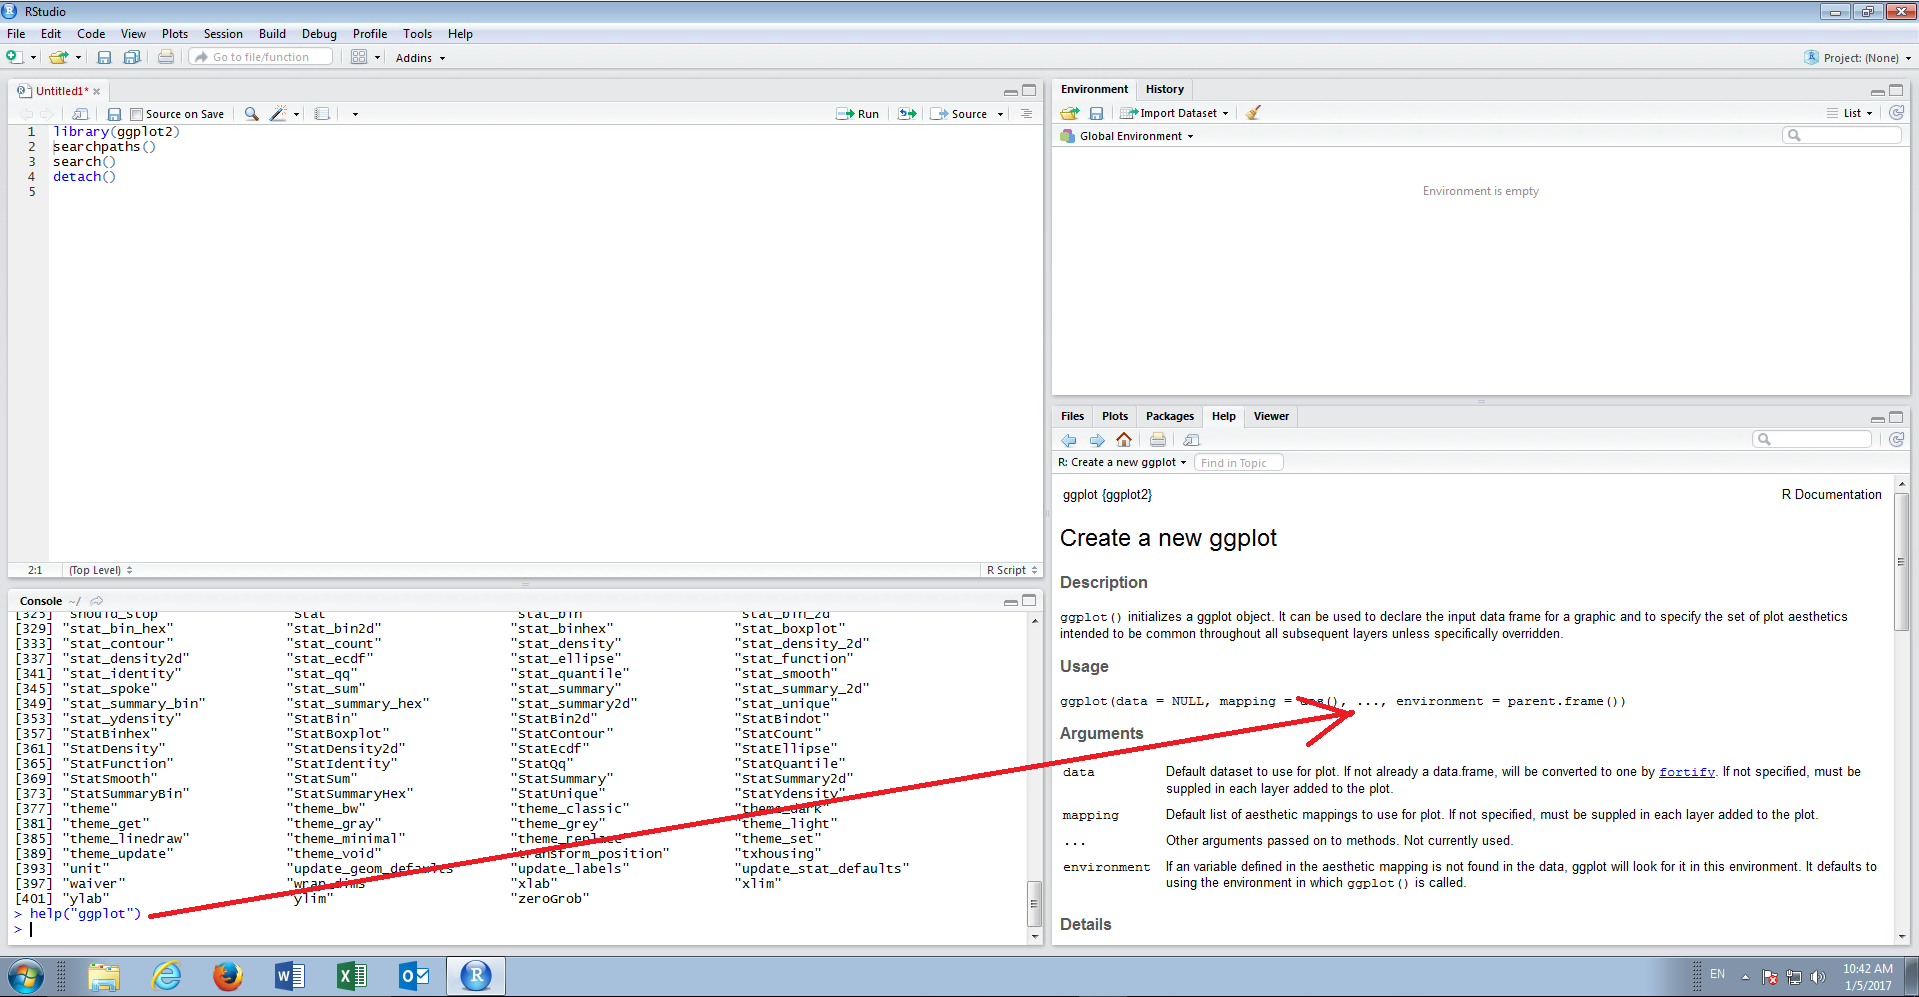Click the Help search box
The image size is (1919, 997).
(x=1812, y=439)
